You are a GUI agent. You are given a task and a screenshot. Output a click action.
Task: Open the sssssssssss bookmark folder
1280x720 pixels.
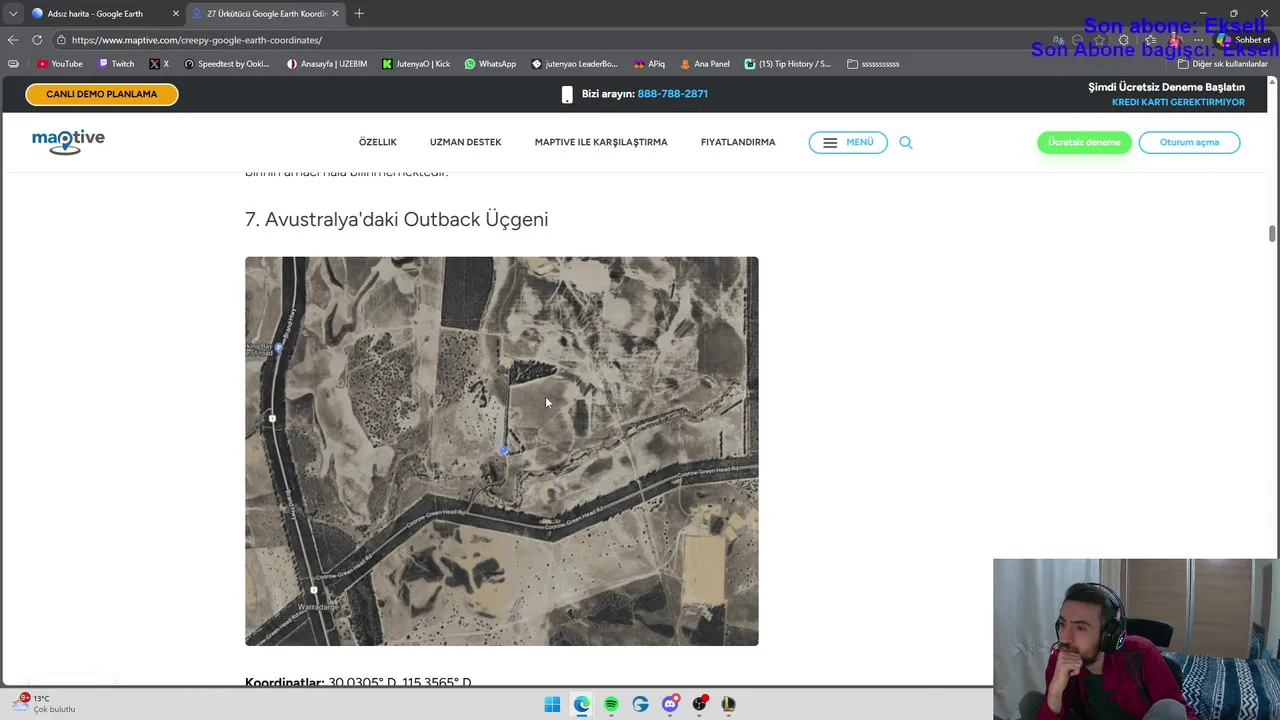pyautogui.click(x=873, y=64)
